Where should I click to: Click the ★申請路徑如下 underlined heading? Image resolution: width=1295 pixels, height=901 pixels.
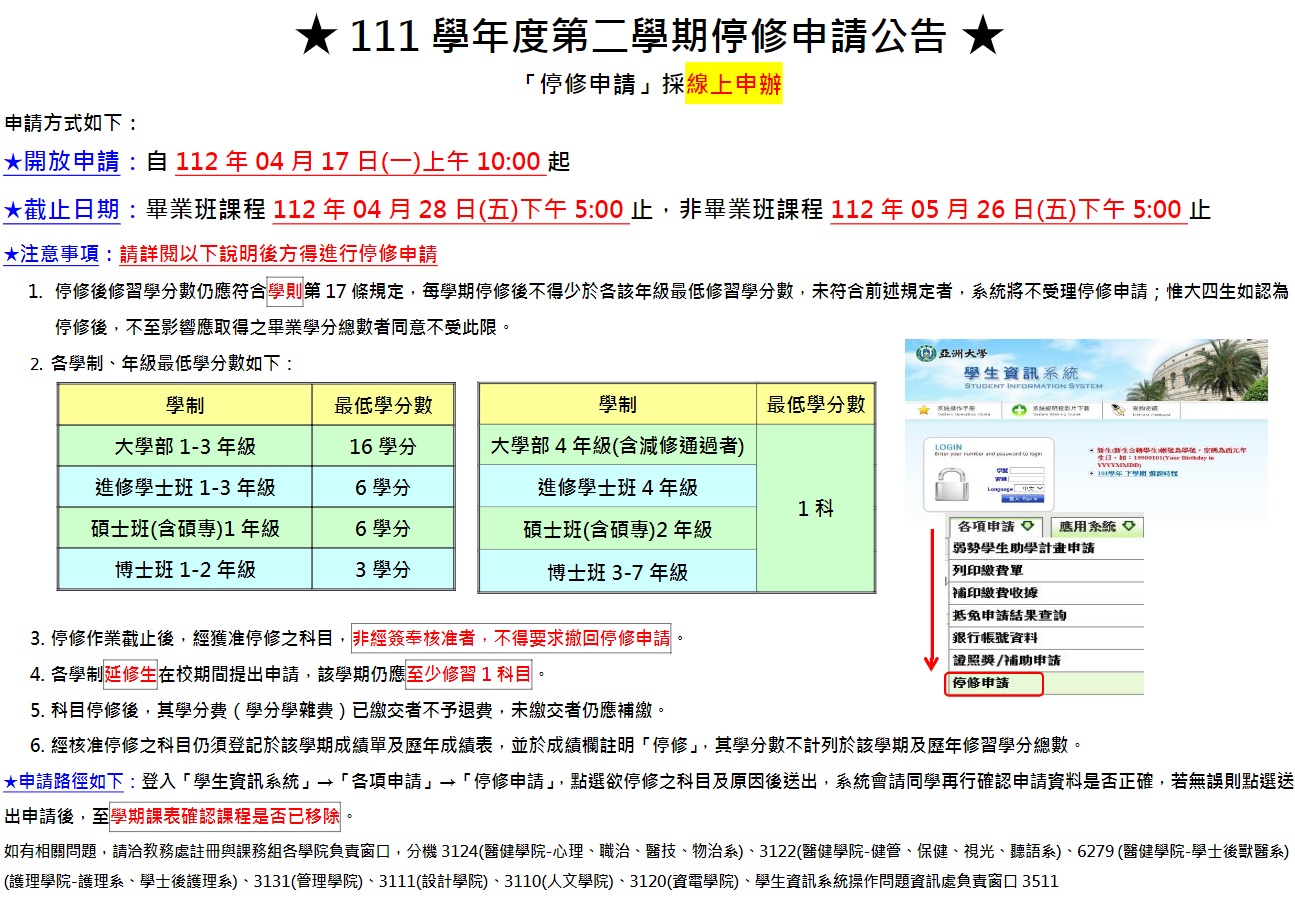tap(63, 781)
